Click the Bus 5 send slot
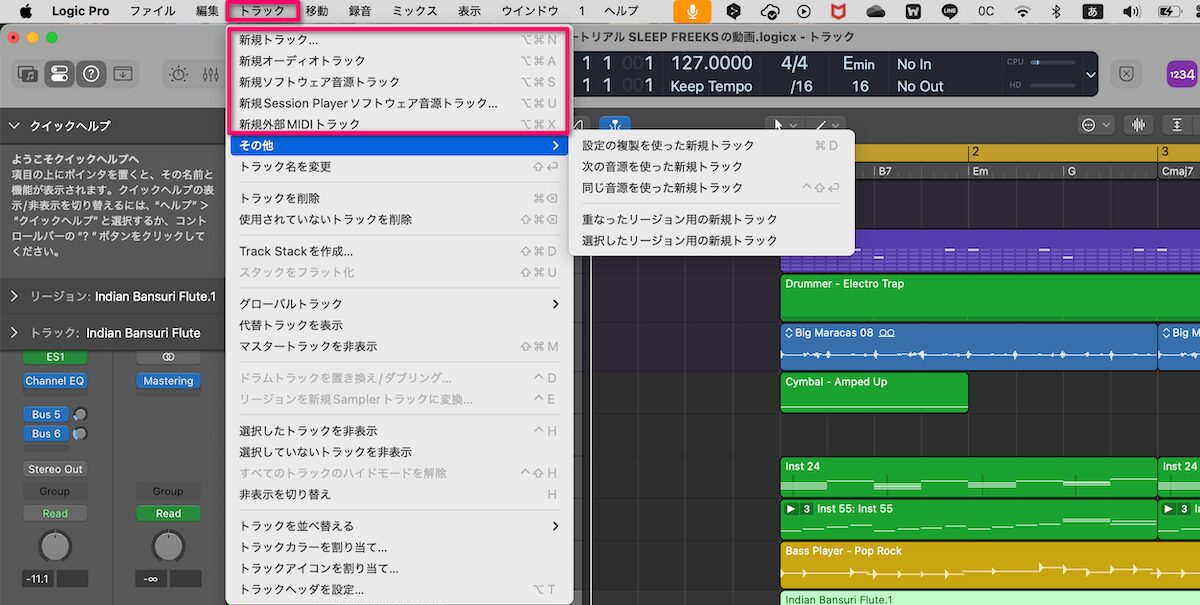Screen dimensions: 1200x605 coord(46,414)
